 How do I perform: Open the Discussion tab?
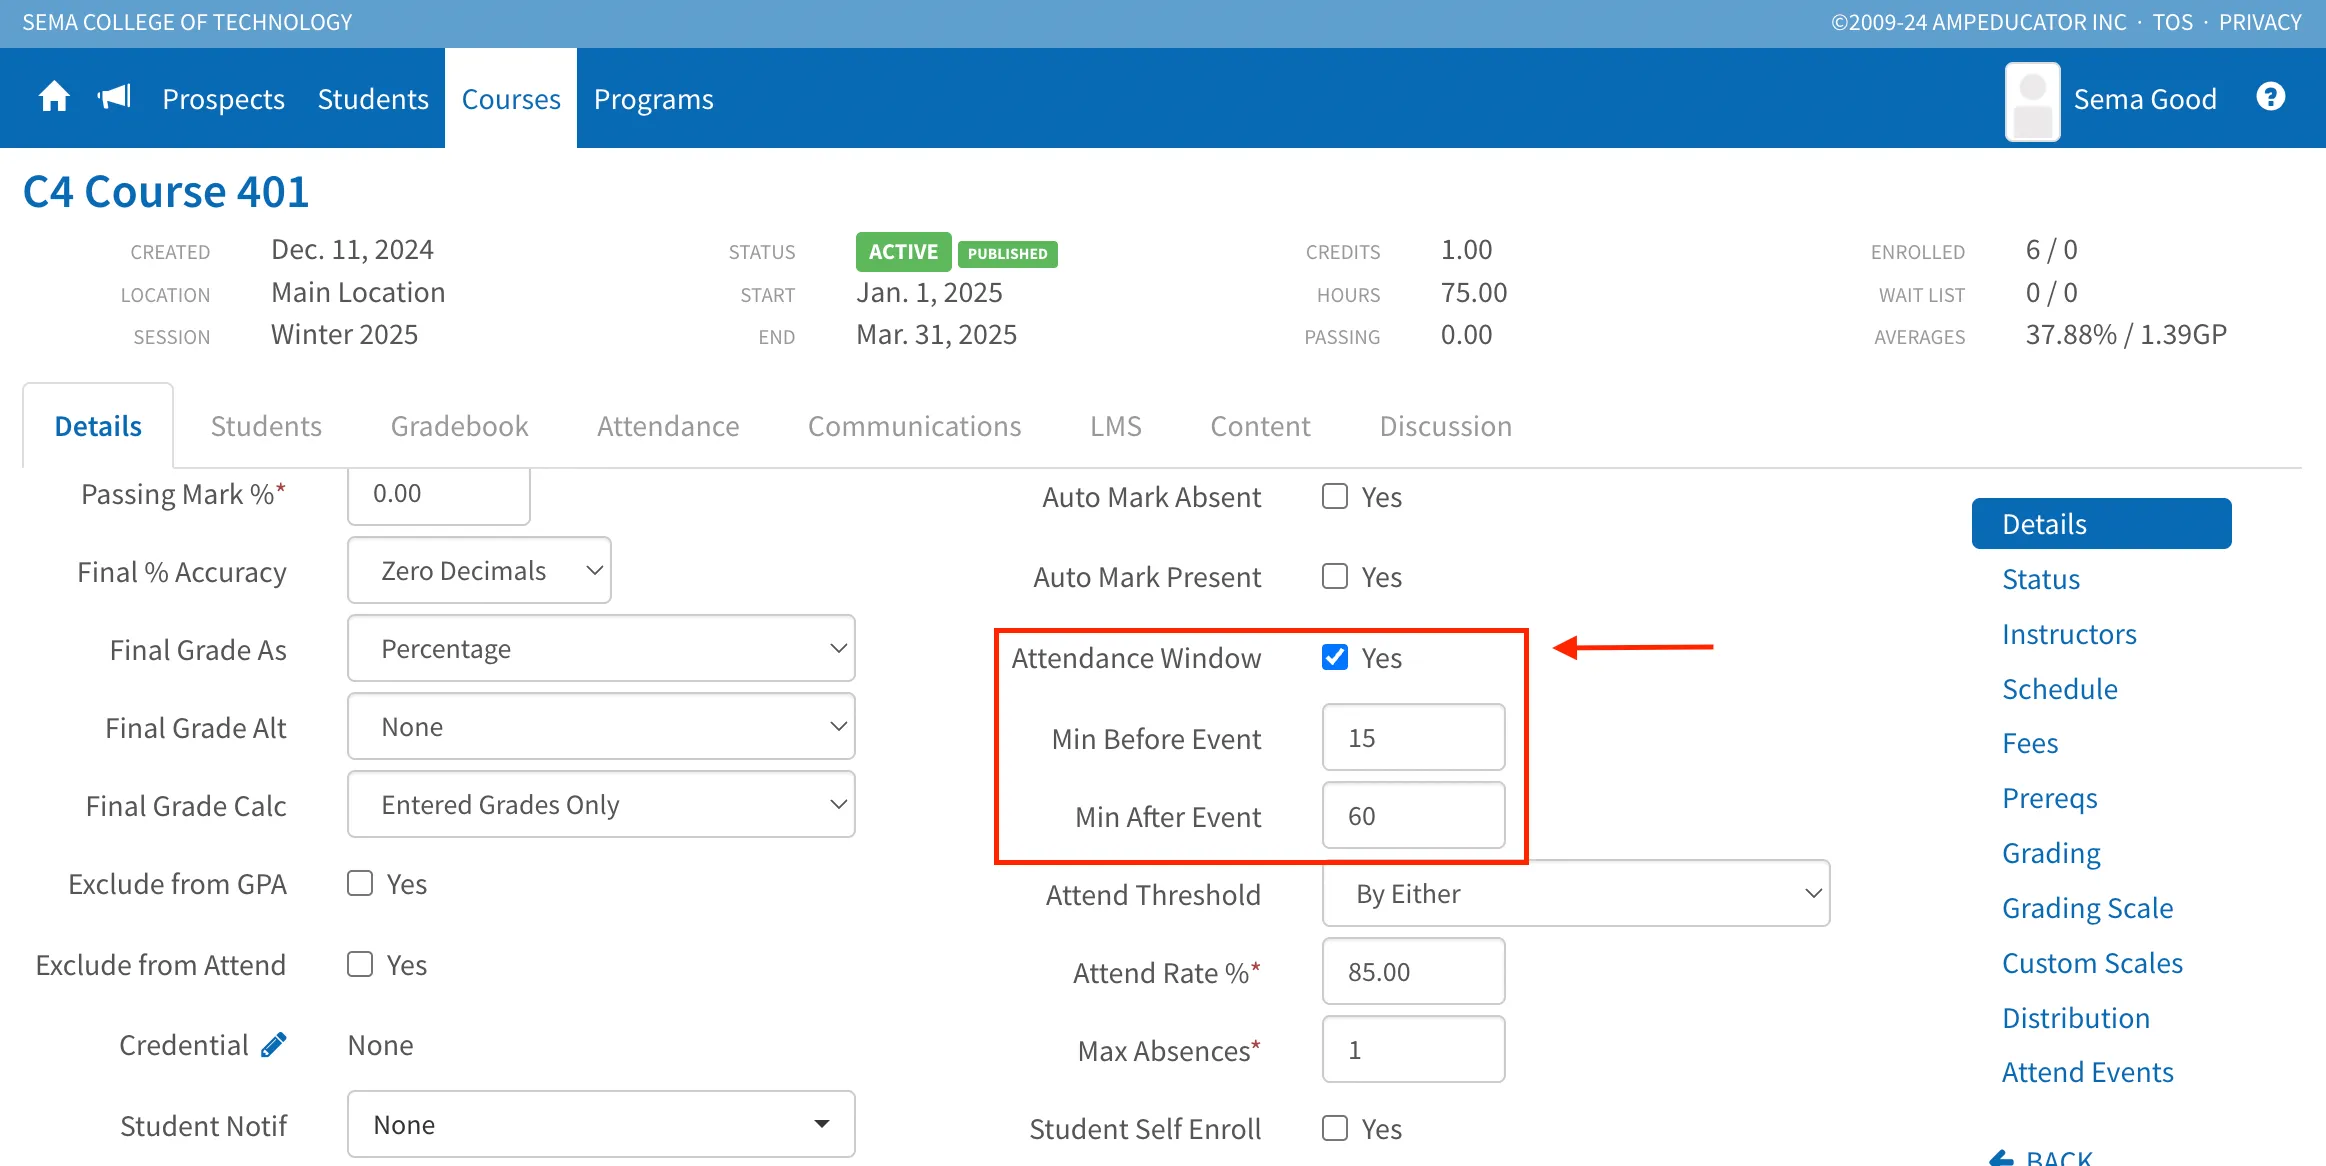(x=1445, y=426)
